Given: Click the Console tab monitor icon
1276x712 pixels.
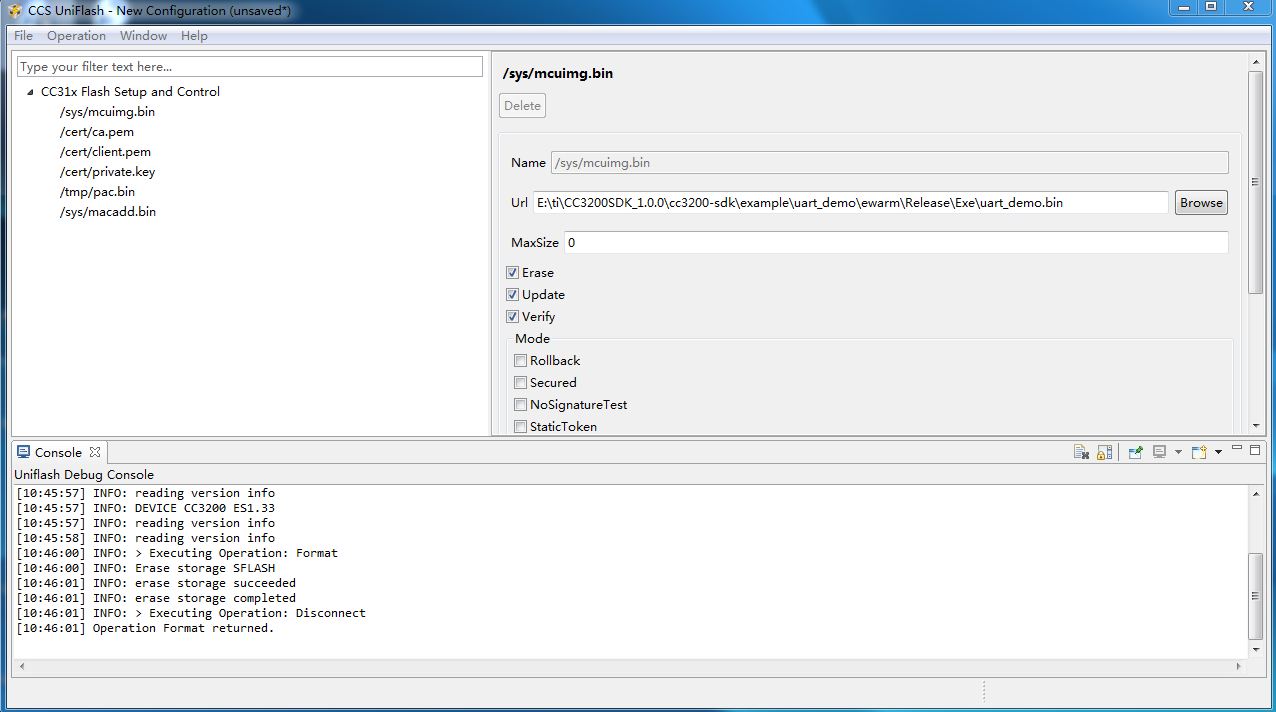Looking at the screenshot, I should tap(24, 452).
